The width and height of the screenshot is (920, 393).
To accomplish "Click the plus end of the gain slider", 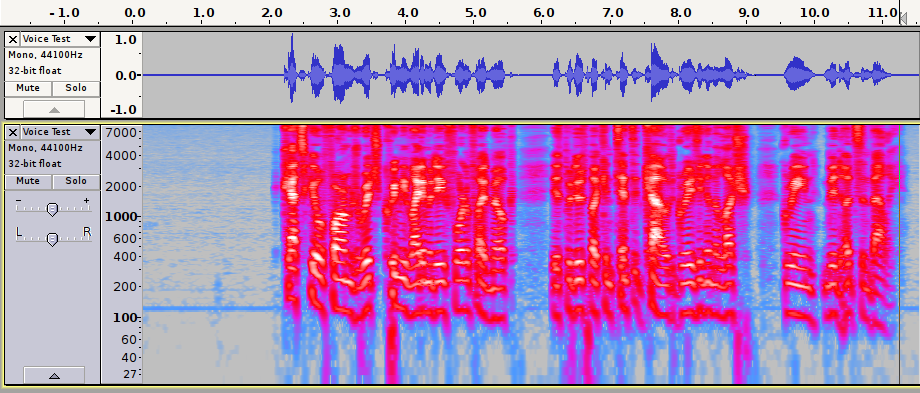I will (87, 201).
